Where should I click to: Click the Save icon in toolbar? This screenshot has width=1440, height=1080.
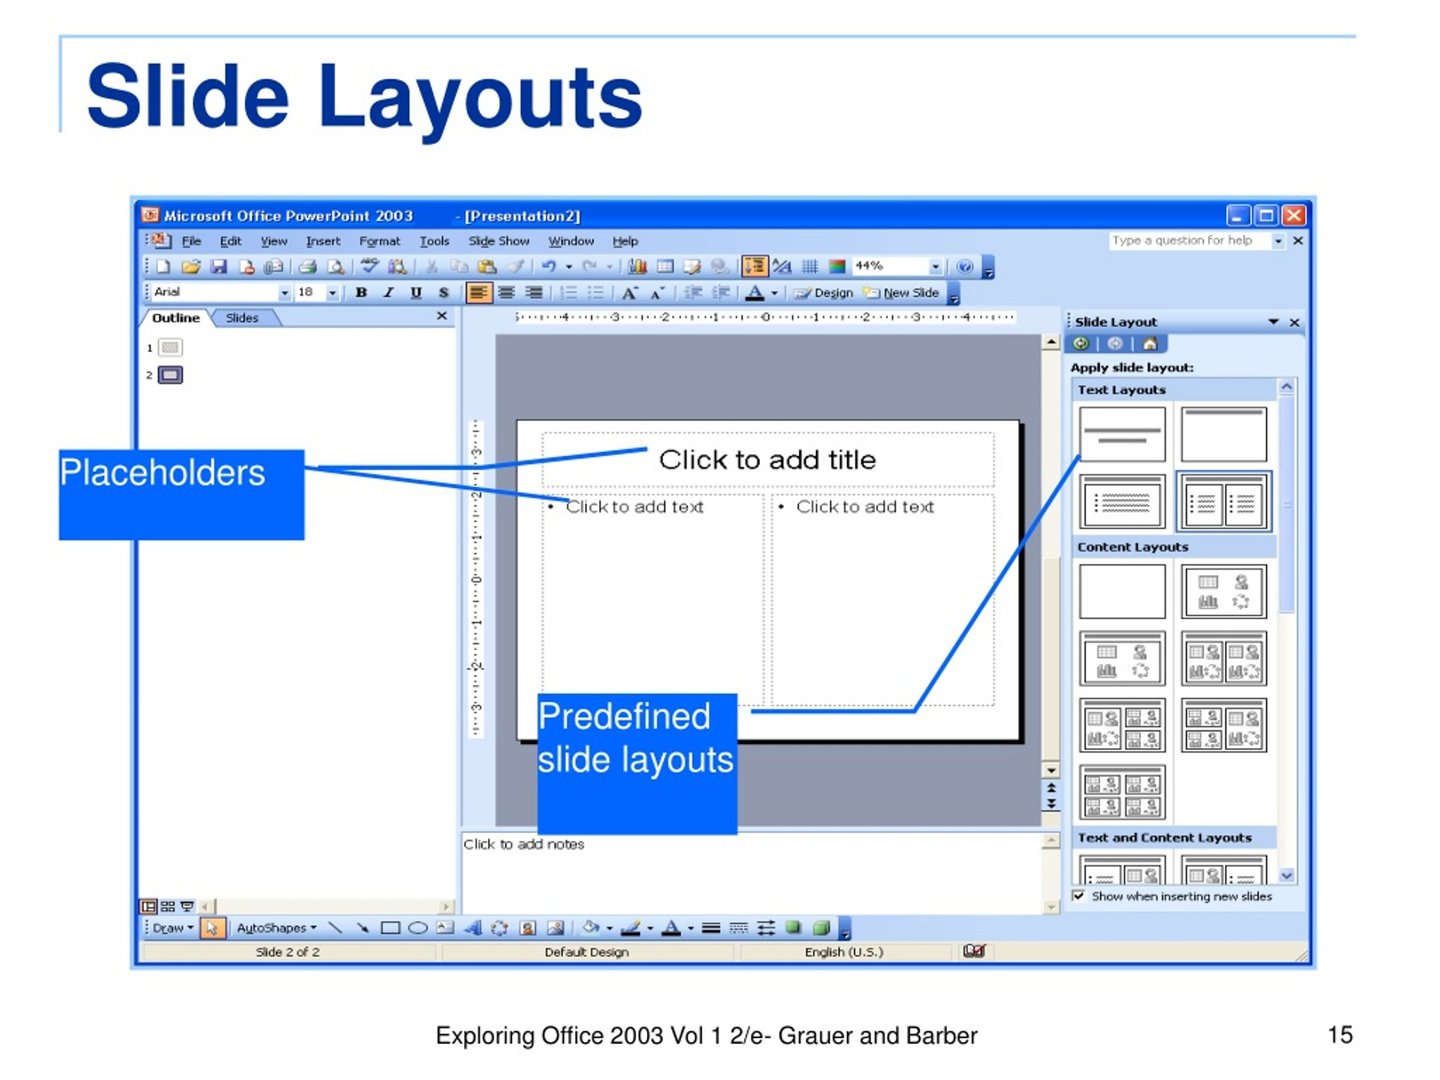pos(218,267)
